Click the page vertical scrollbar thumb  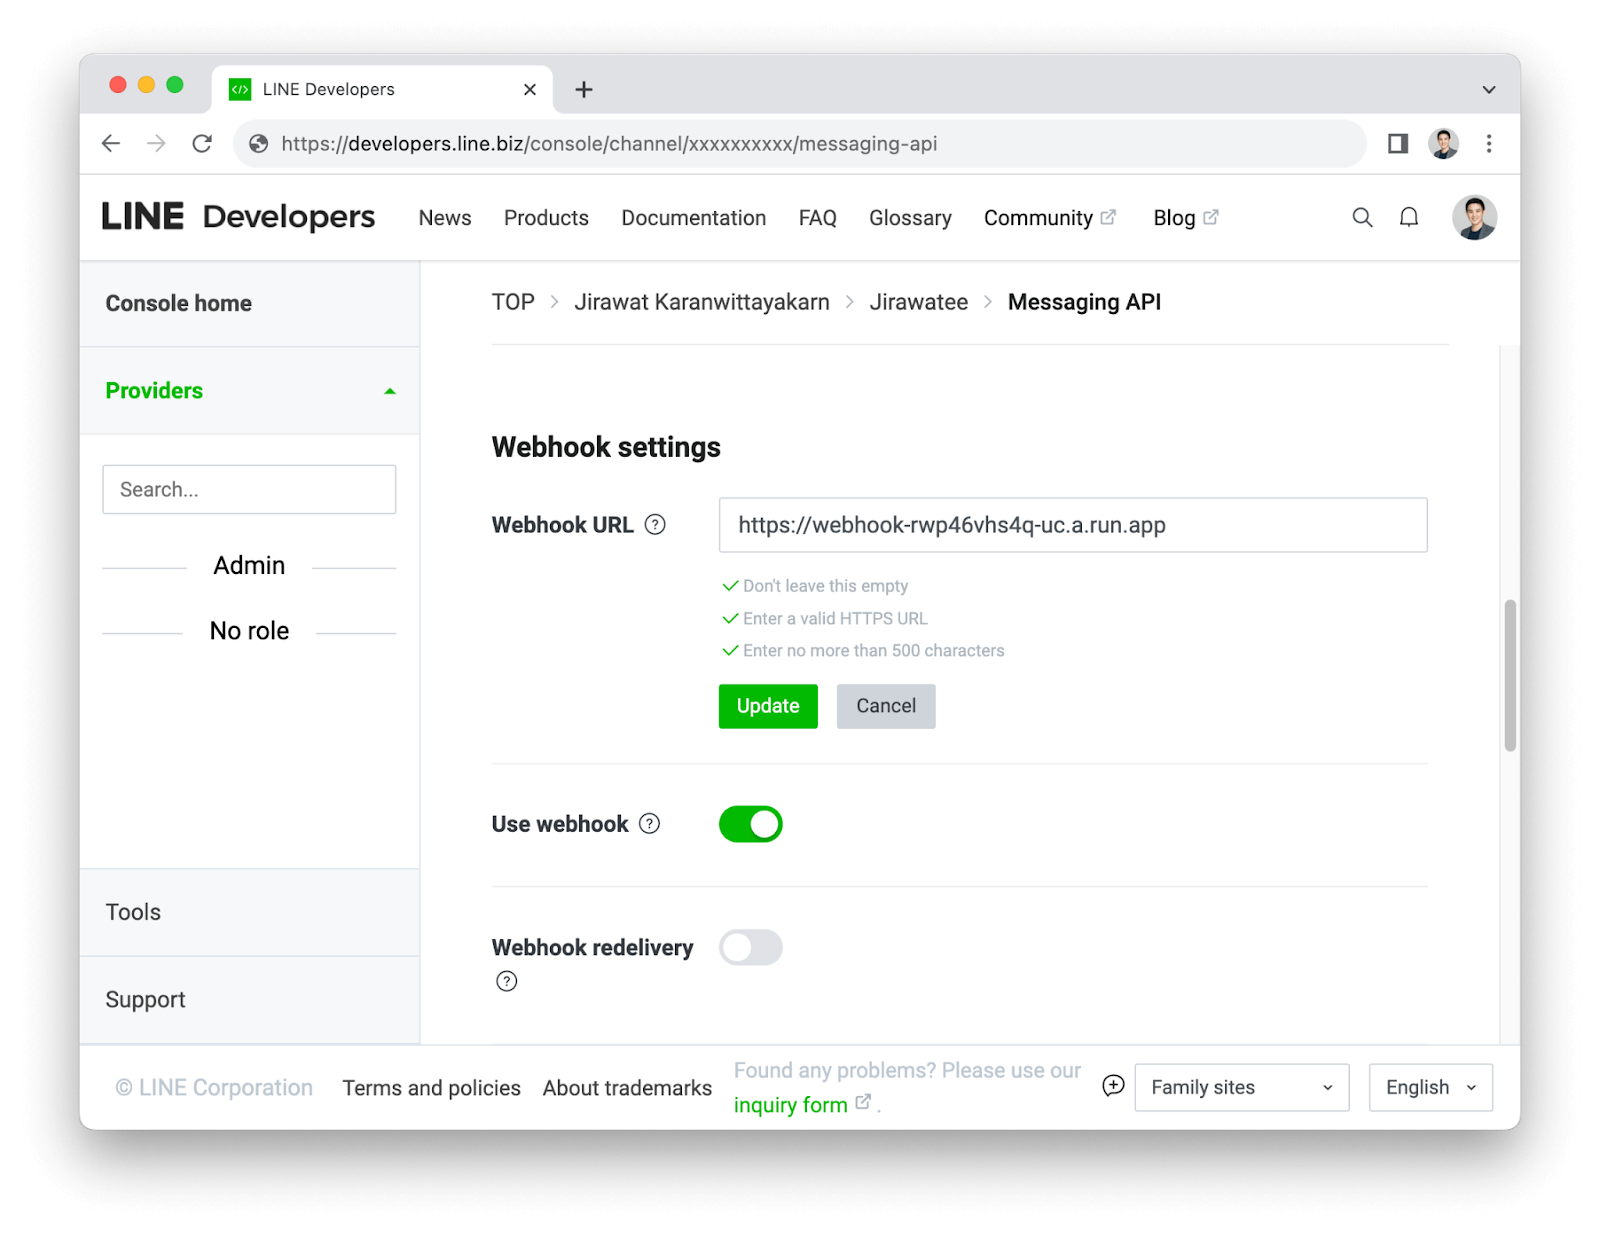coord(1510,675)
